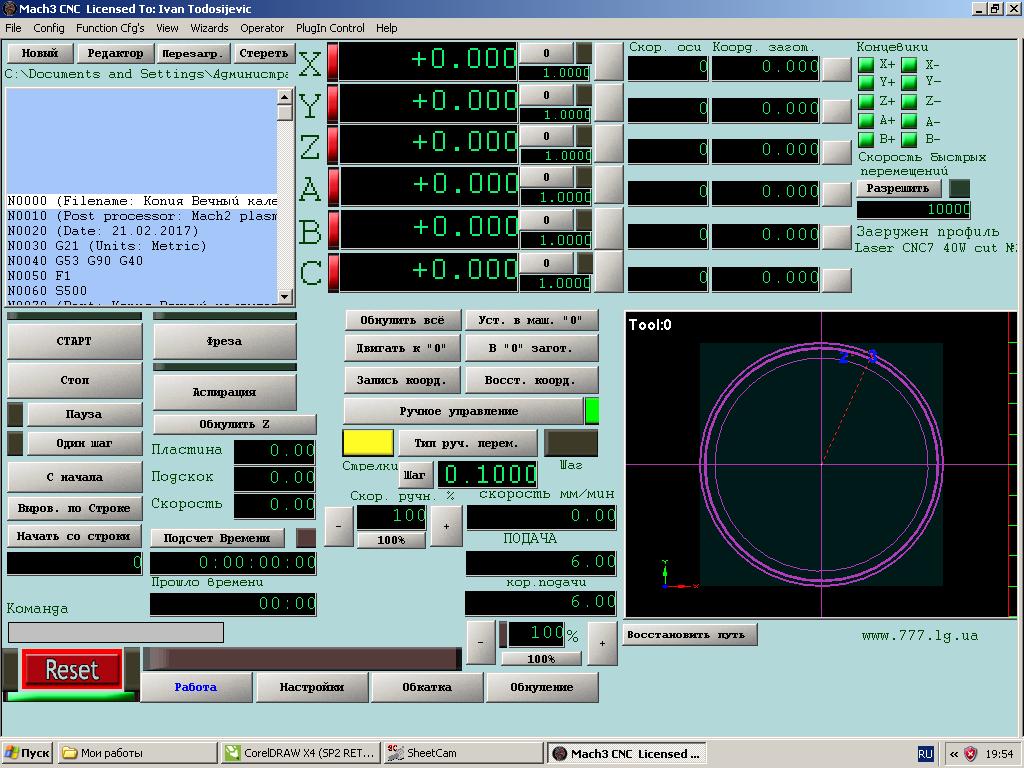This screenshot has width=1024, height=768.
Task: Click the RU language indicator in tray
Action: click(x=925, y=753)
